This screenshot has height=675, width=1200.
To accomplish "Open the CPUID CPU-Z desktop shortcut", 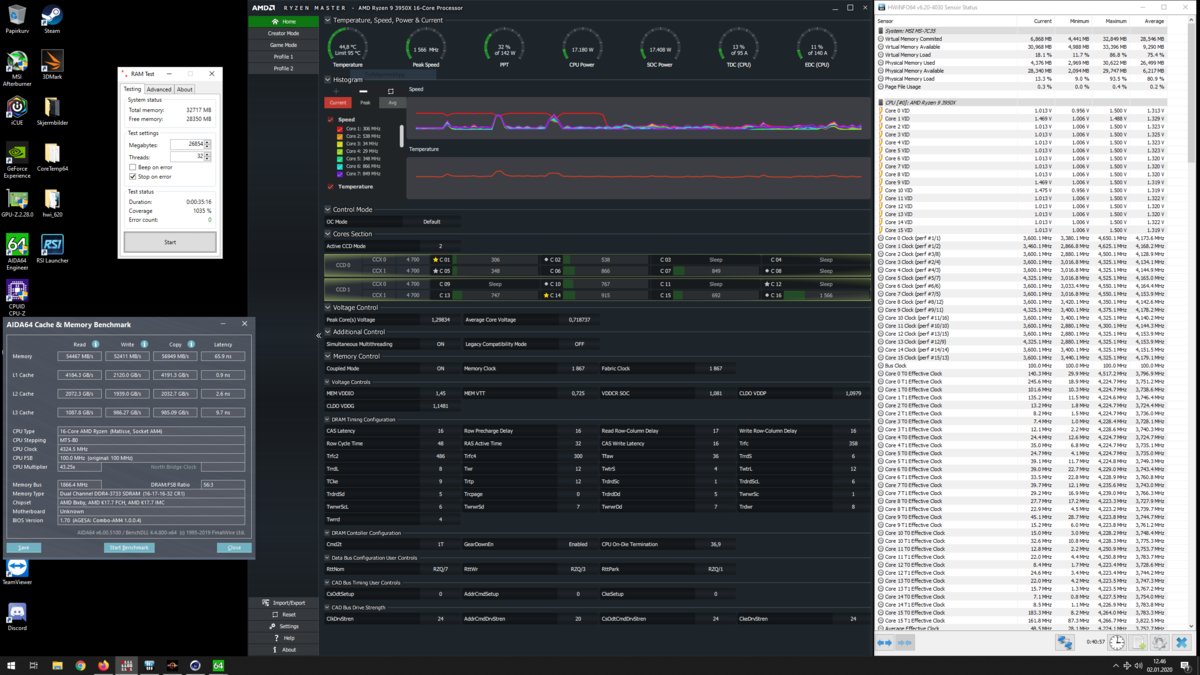I will tap(17, 297).
